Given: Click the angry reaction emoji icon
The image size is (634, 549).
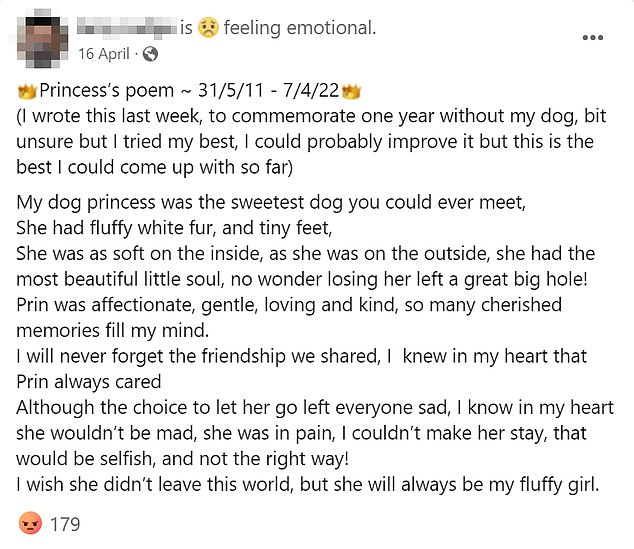Looking at the screenshot, I should click(30, 523).
